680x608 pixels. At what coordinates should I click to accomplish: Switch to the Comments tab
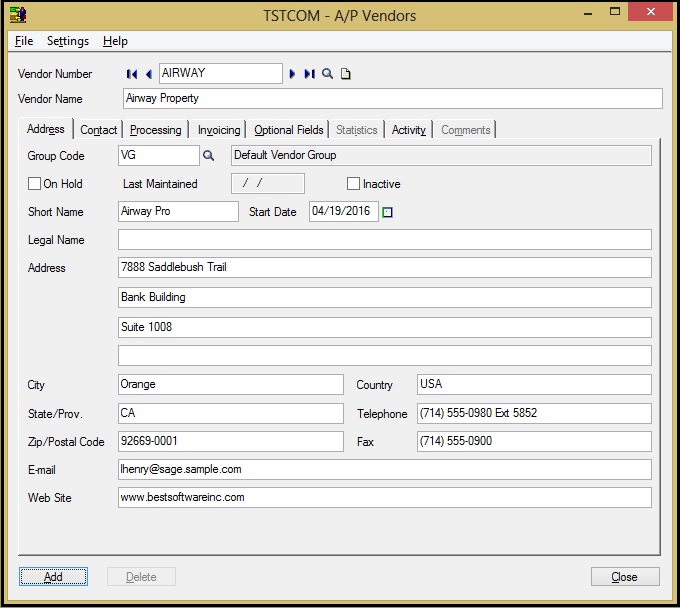[x=466, y=130]
